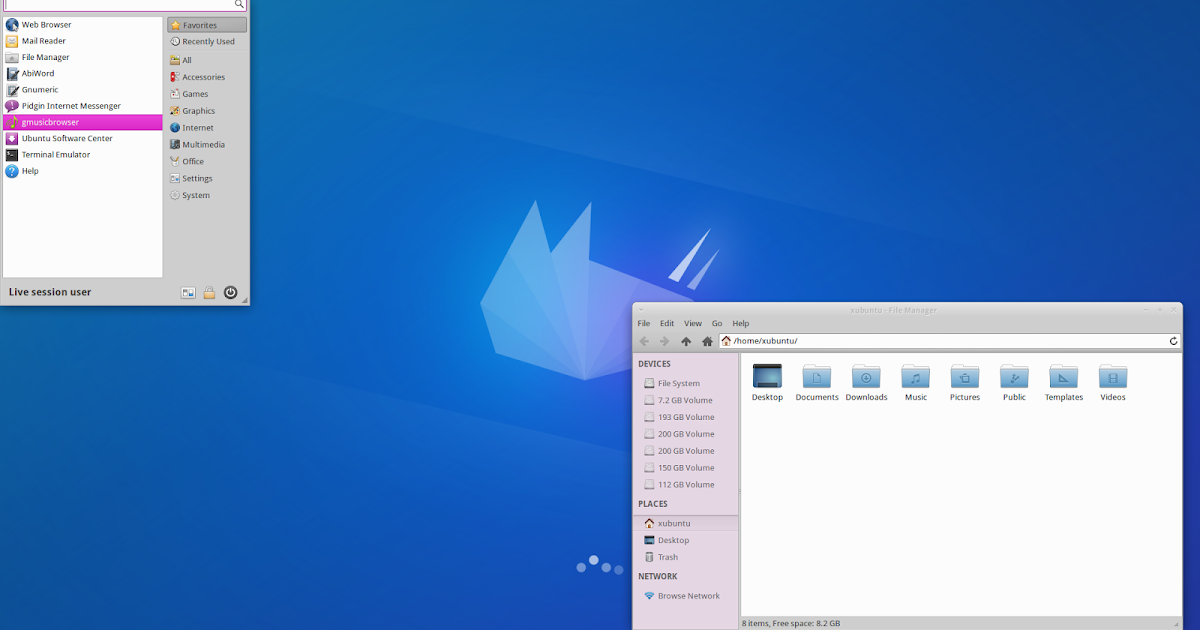The height and width of the screenshot is (630, 1200).
Task: Click Browse Network in the sidebar
Action: [687, 595]
